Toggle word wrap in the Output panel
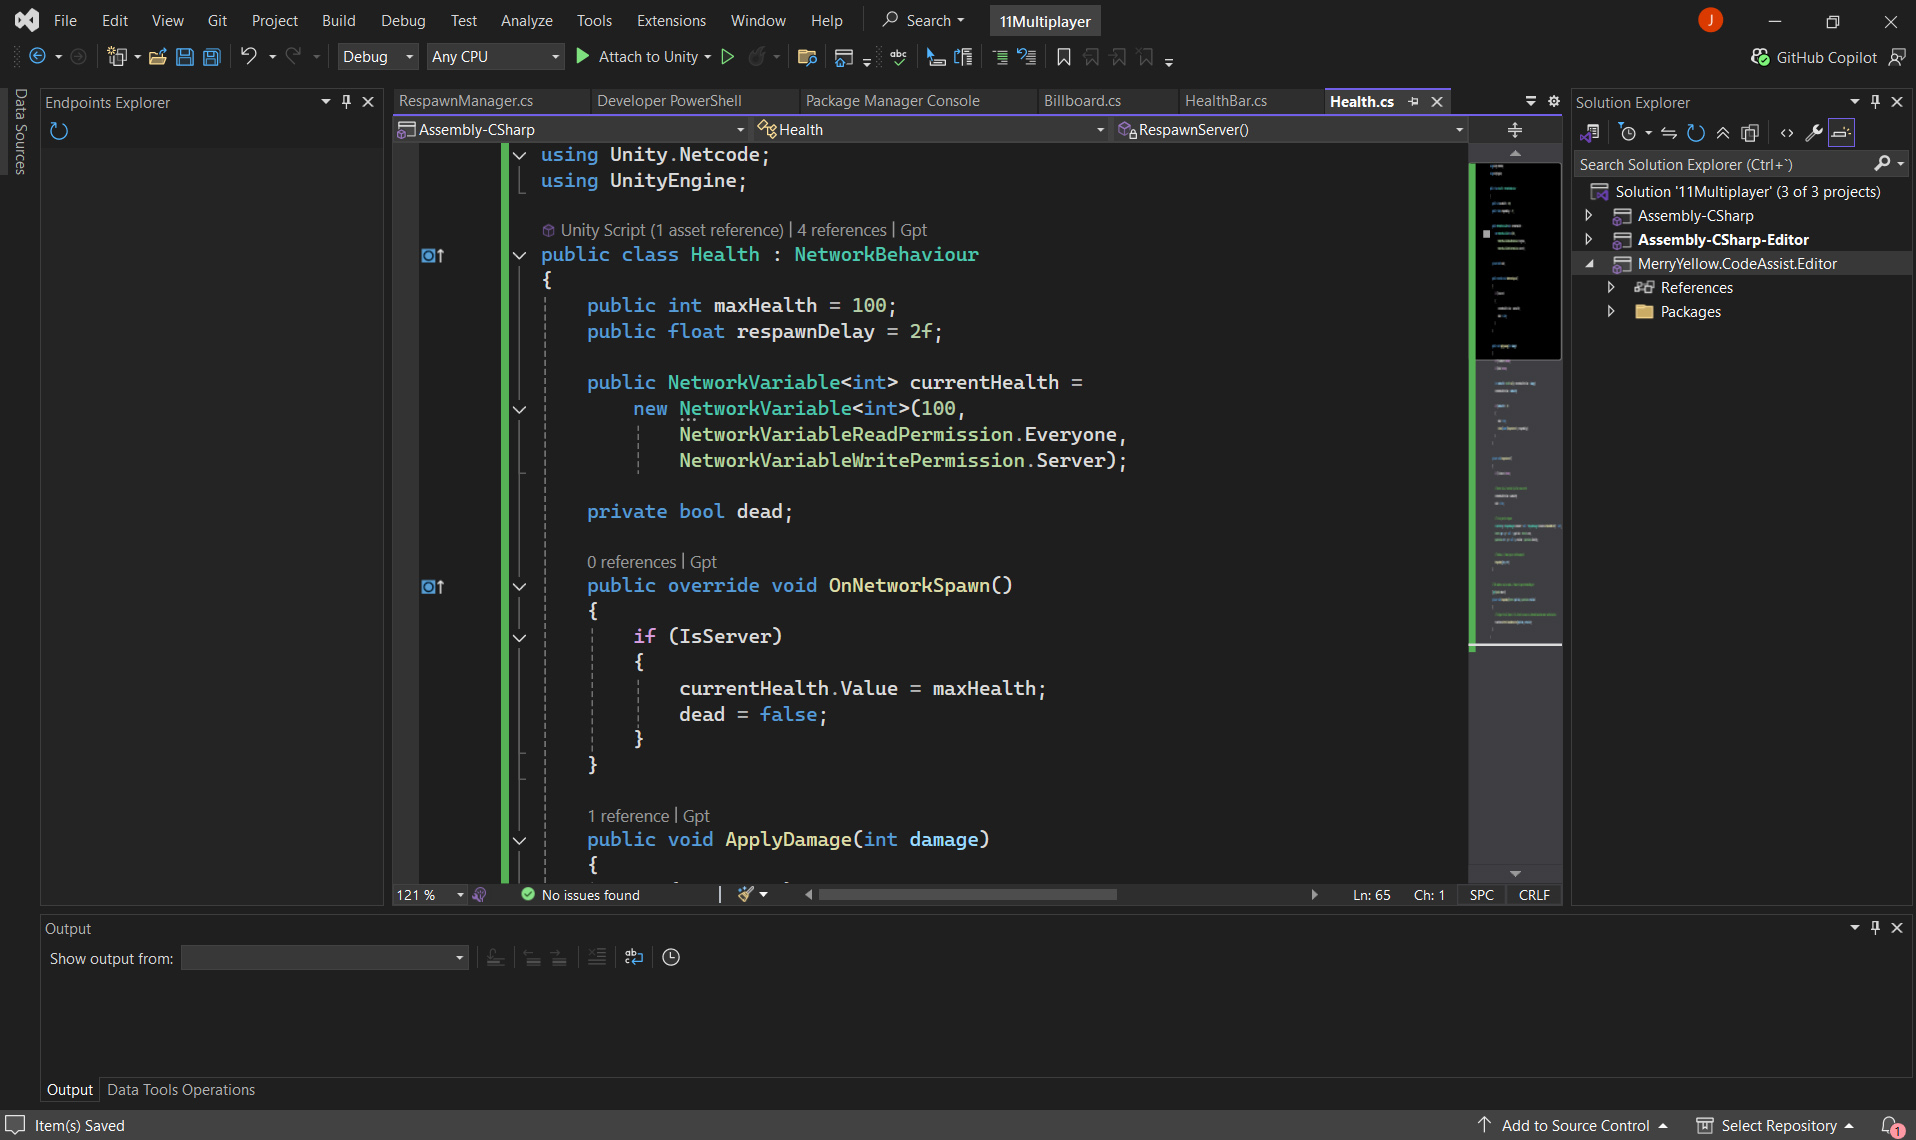This screenshot has width=1916, height=1140. tap(633, 957)
